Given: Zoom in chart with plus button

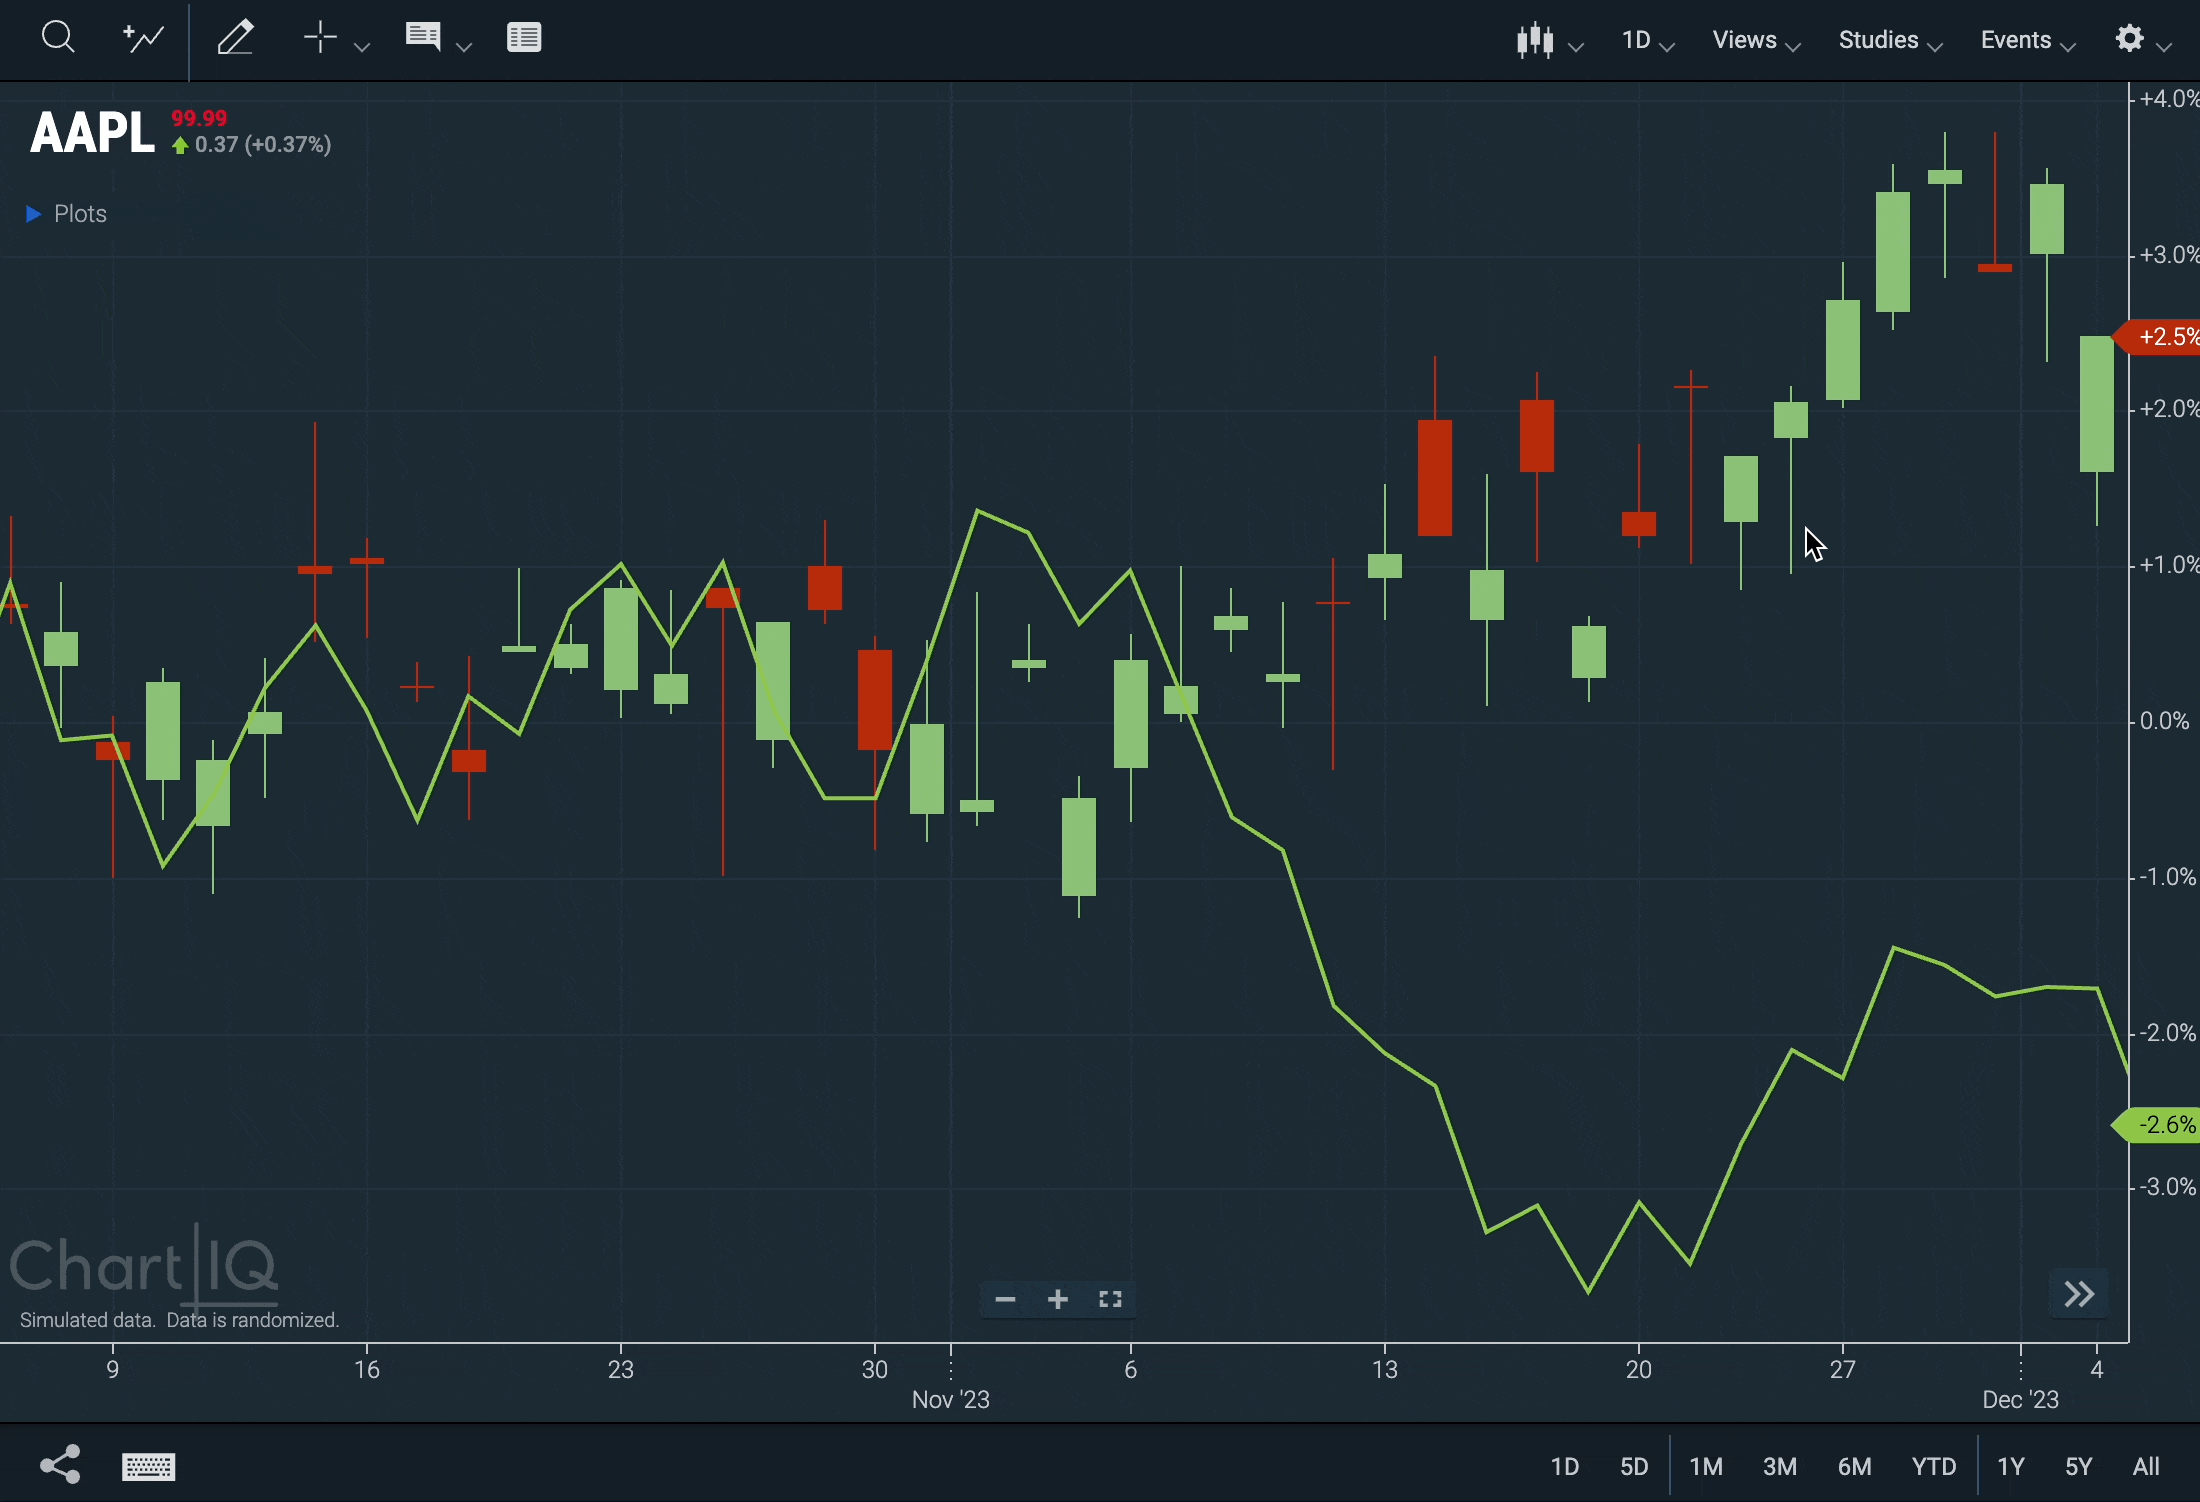Looking at the screenshot, I should 1058,1299.
